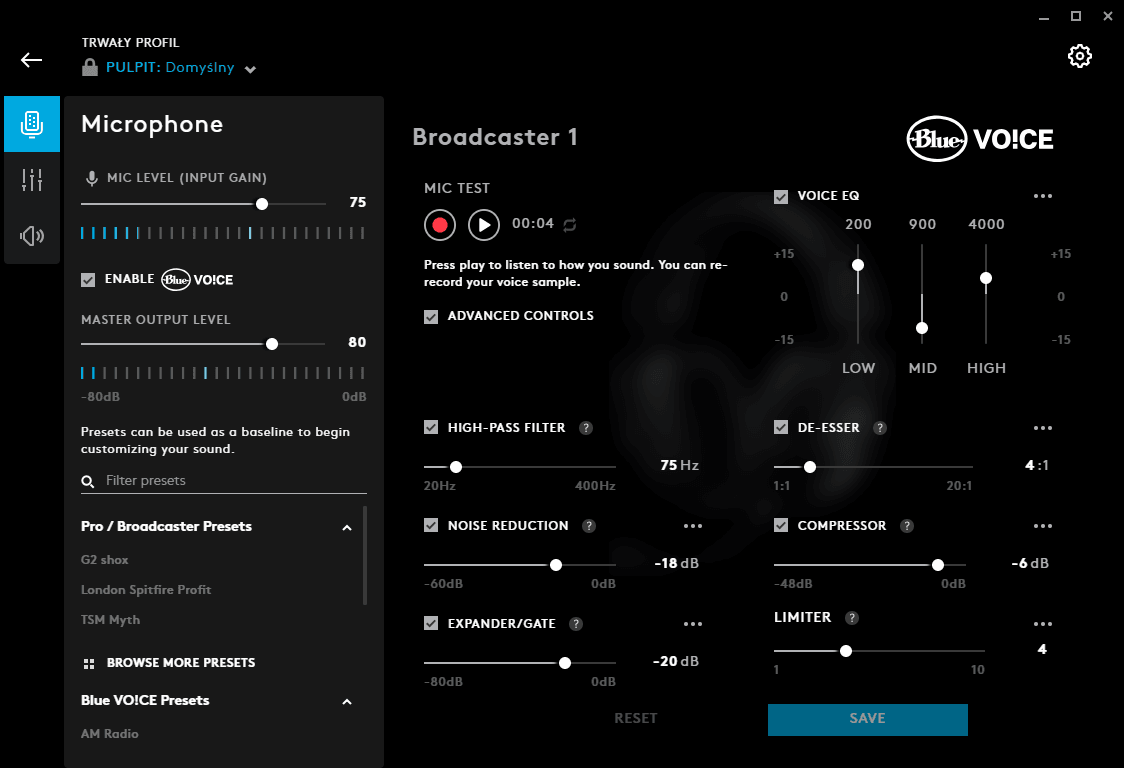Open Voice EQ more options
This screenshot has height=768, width=1124.
tap(1043, 196)
